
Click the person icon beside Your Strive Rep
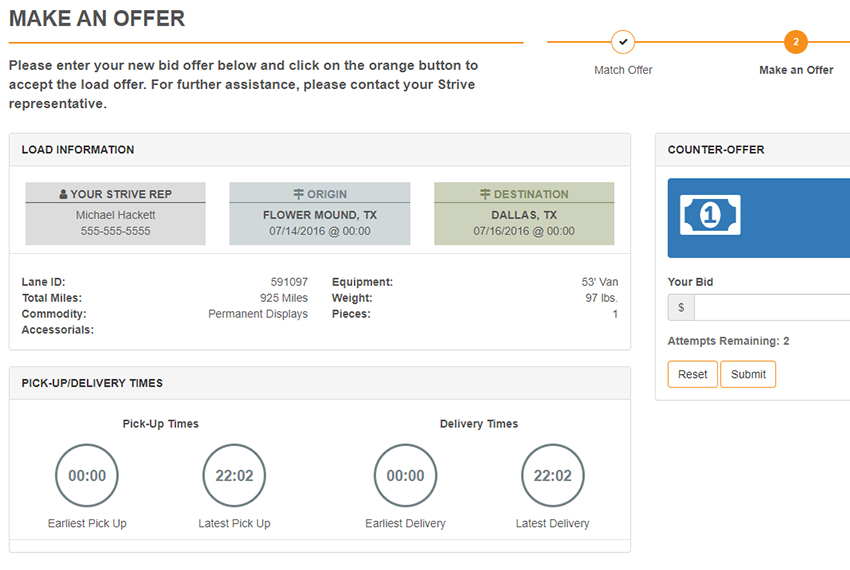click(x=63, y=194)
